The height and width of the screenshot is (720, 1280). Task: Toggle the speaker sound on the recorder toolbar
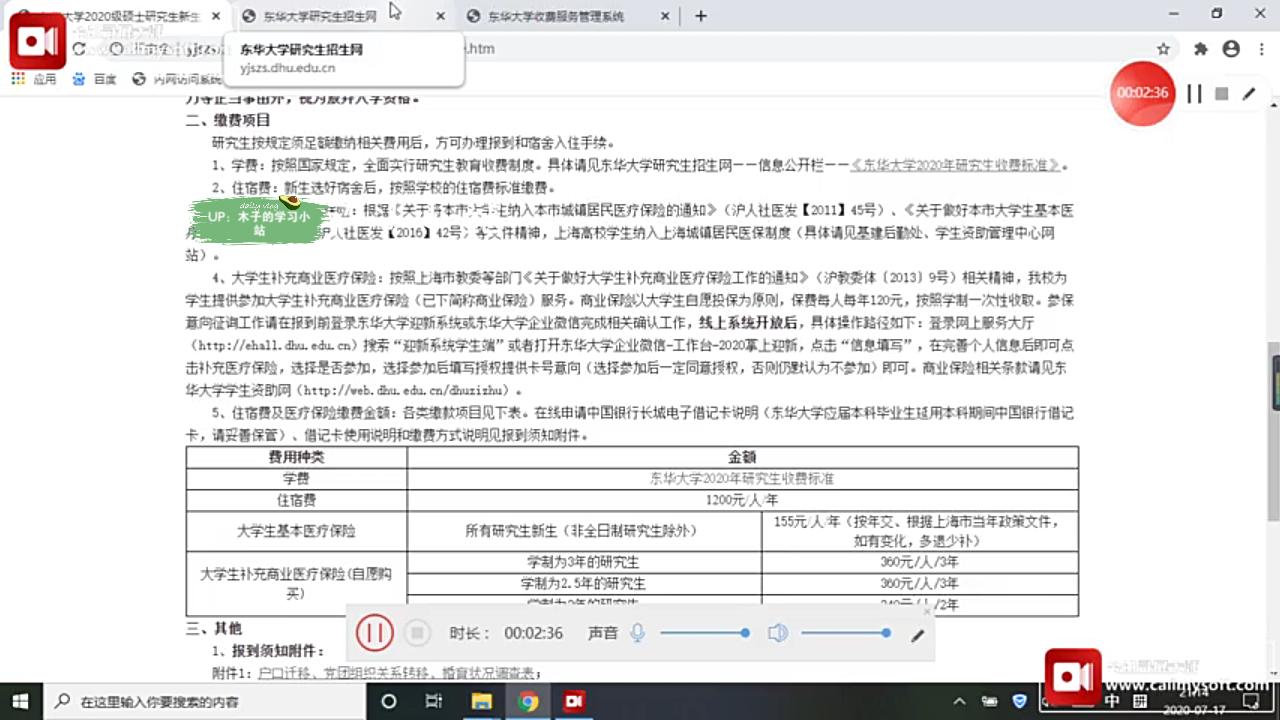coord(778,633)
